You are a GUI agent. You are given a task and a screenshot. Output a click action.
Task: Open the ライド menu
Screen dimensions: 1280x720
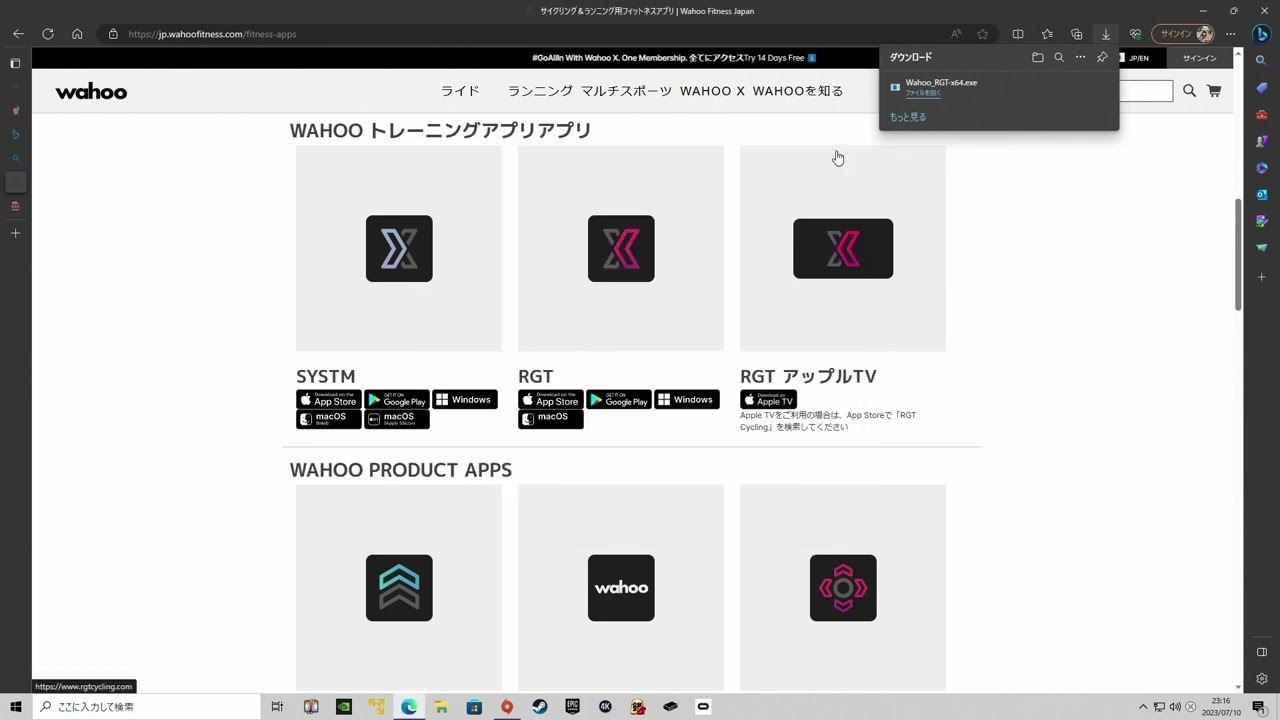click(x=460, y=91)
